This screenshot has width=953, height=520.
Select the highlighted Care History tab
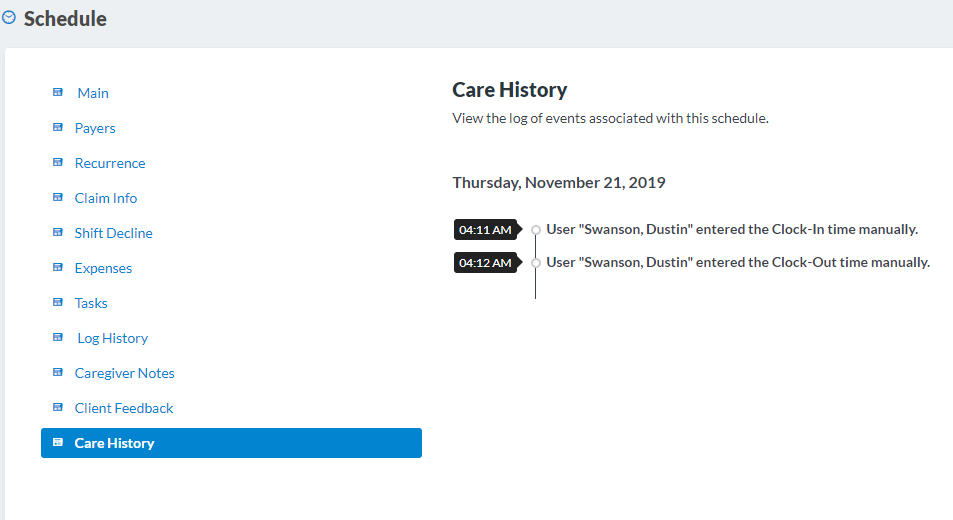[x=231, y=443]
